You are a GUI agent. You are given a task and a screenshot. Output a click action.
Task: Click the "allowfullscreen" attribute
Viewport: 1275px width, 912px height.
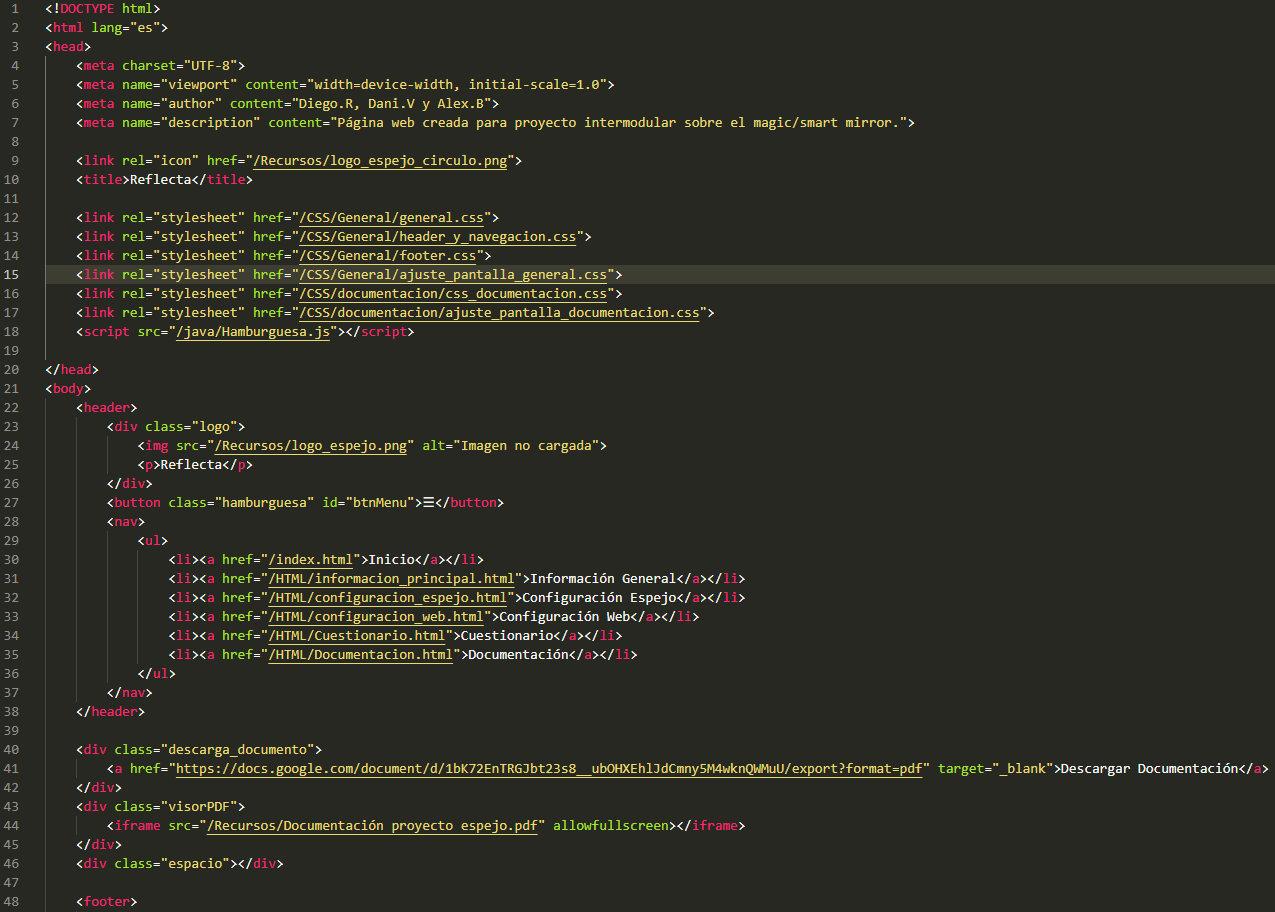[x=610, y=825]
